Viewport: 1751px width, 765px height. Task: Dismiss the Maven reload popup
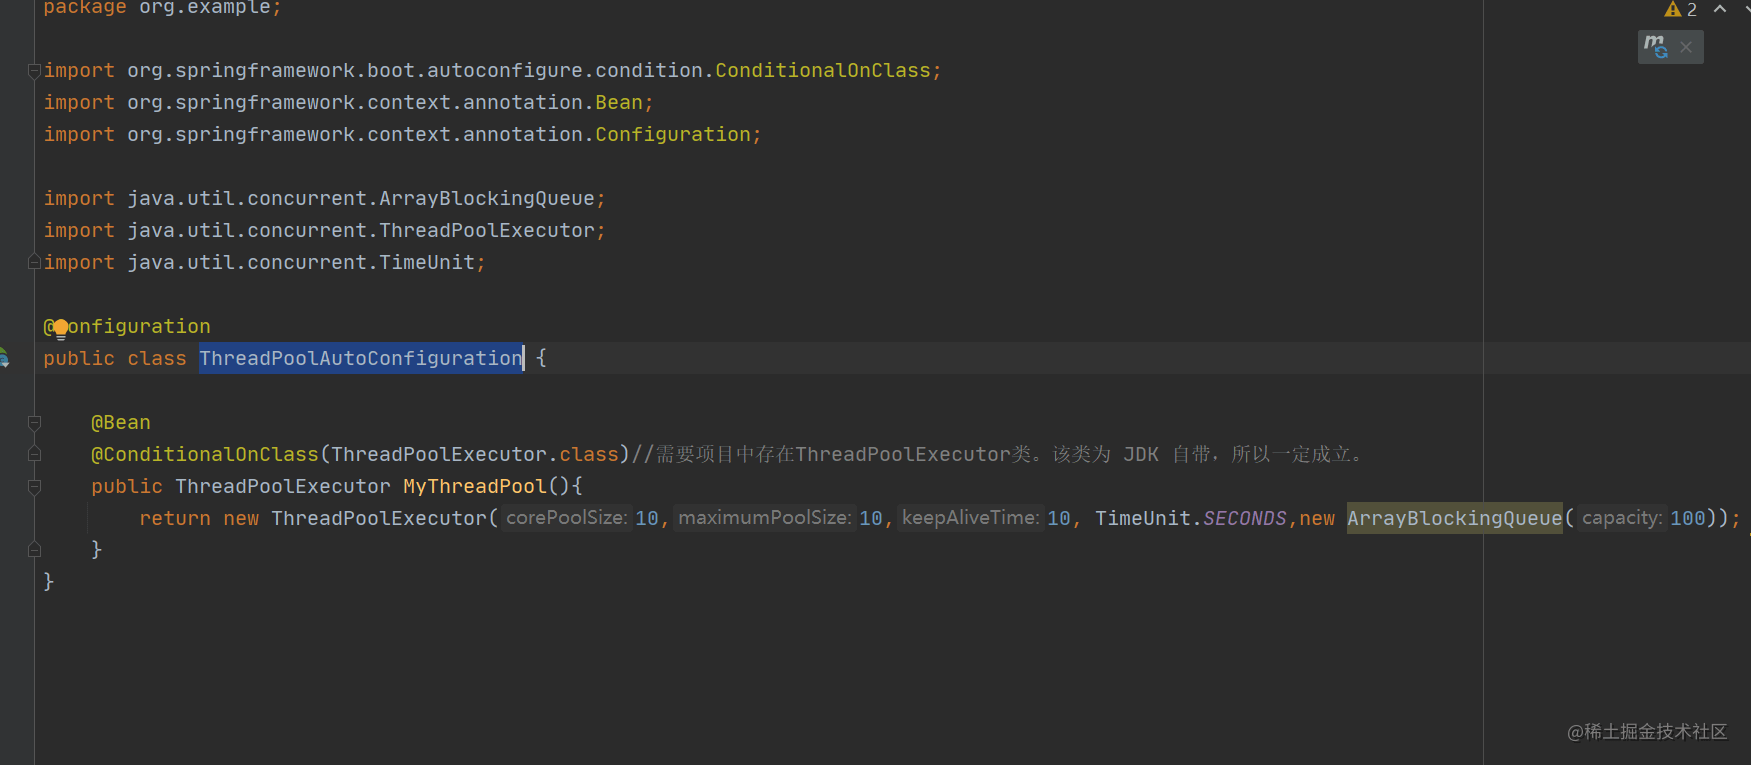tap(1686, 47)
